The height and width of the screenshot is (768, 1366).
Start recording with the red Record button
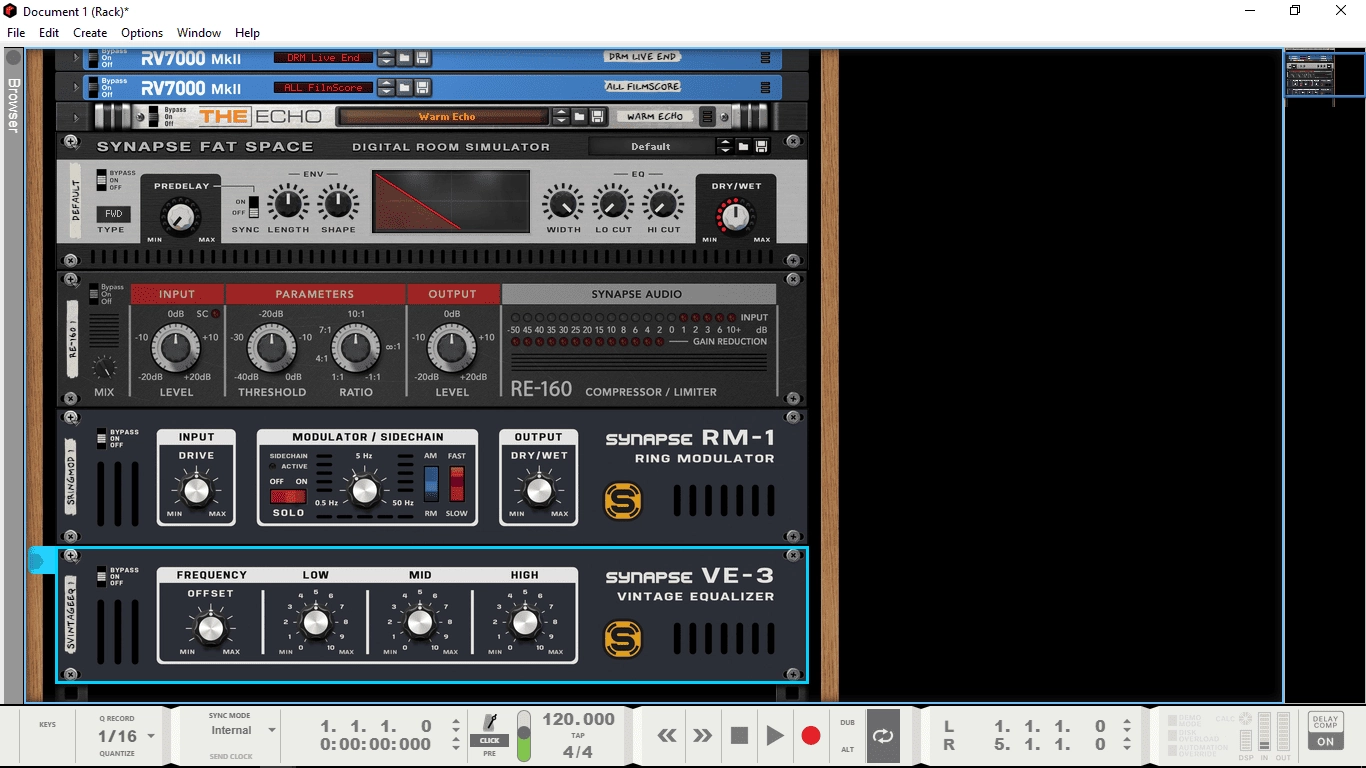point(811,736)
